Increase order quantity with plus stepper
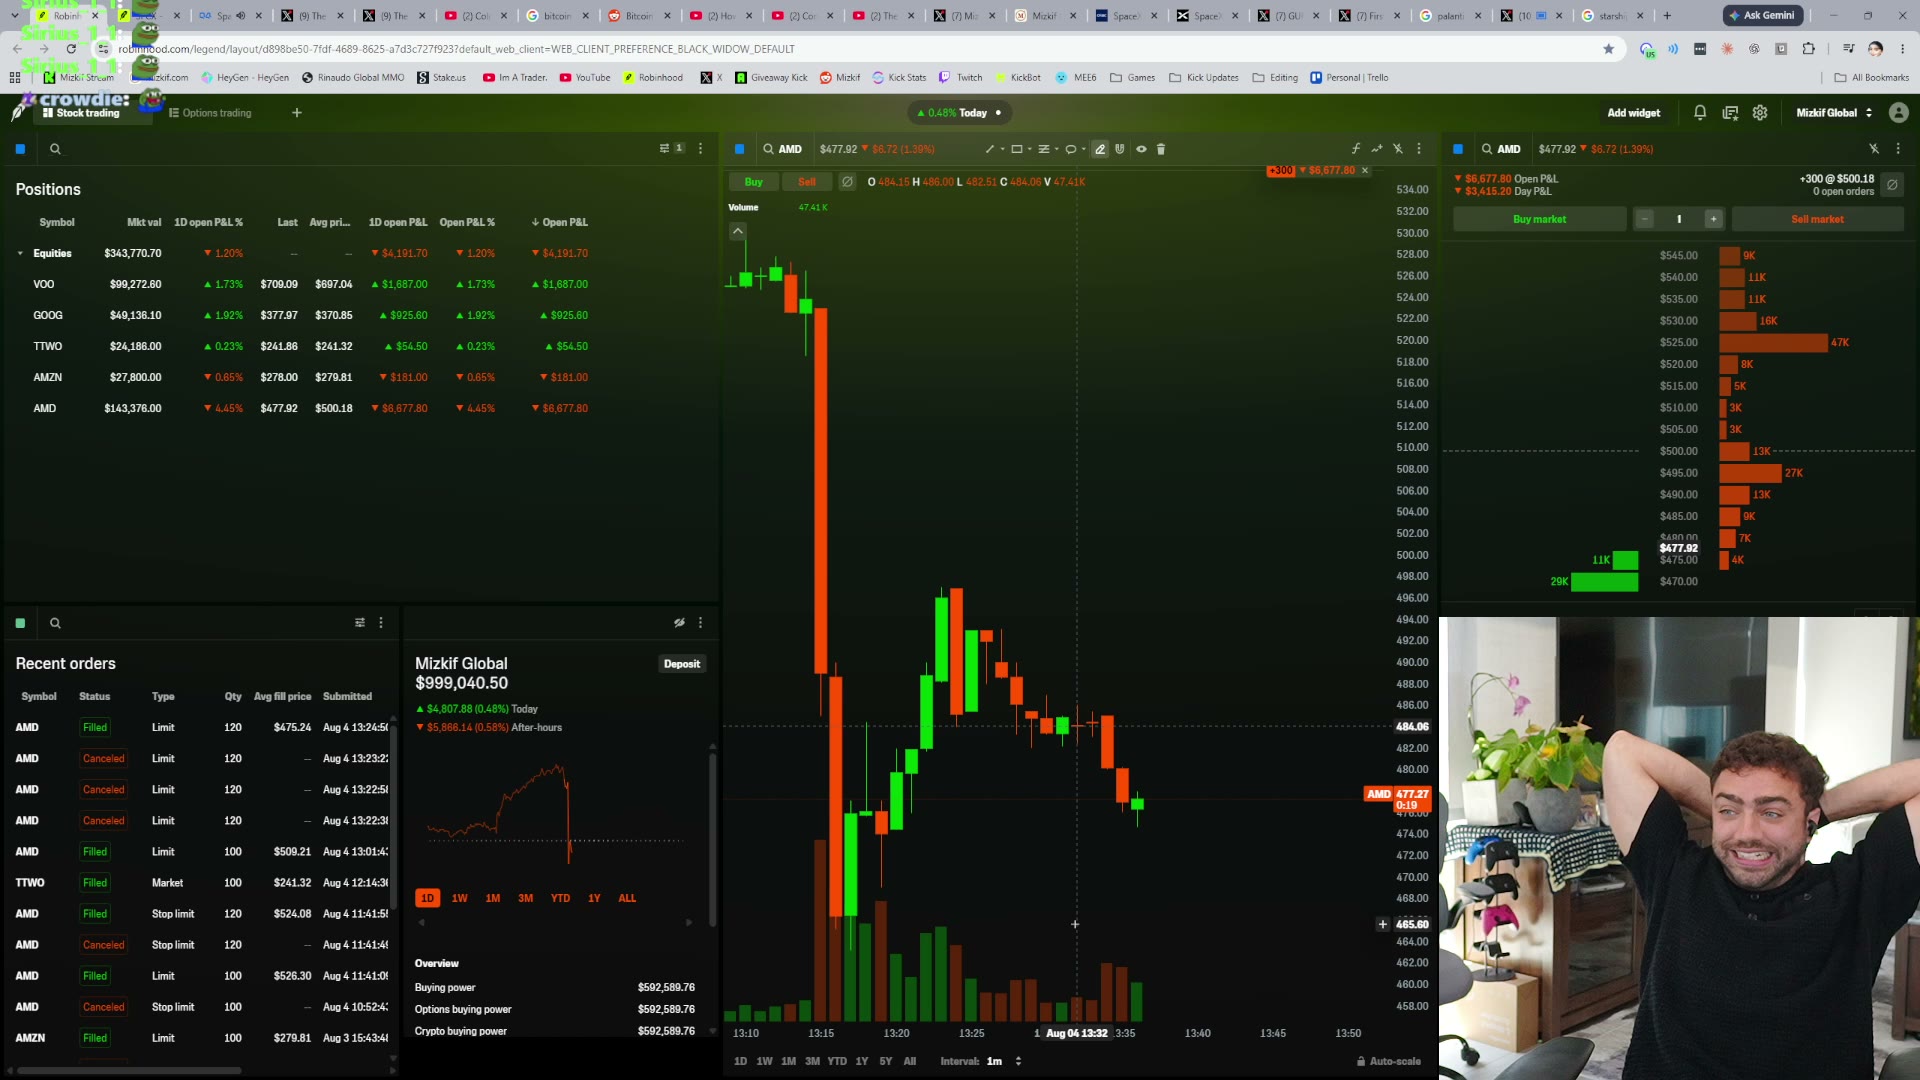1920x1080 pixels. pos(1713,219)
